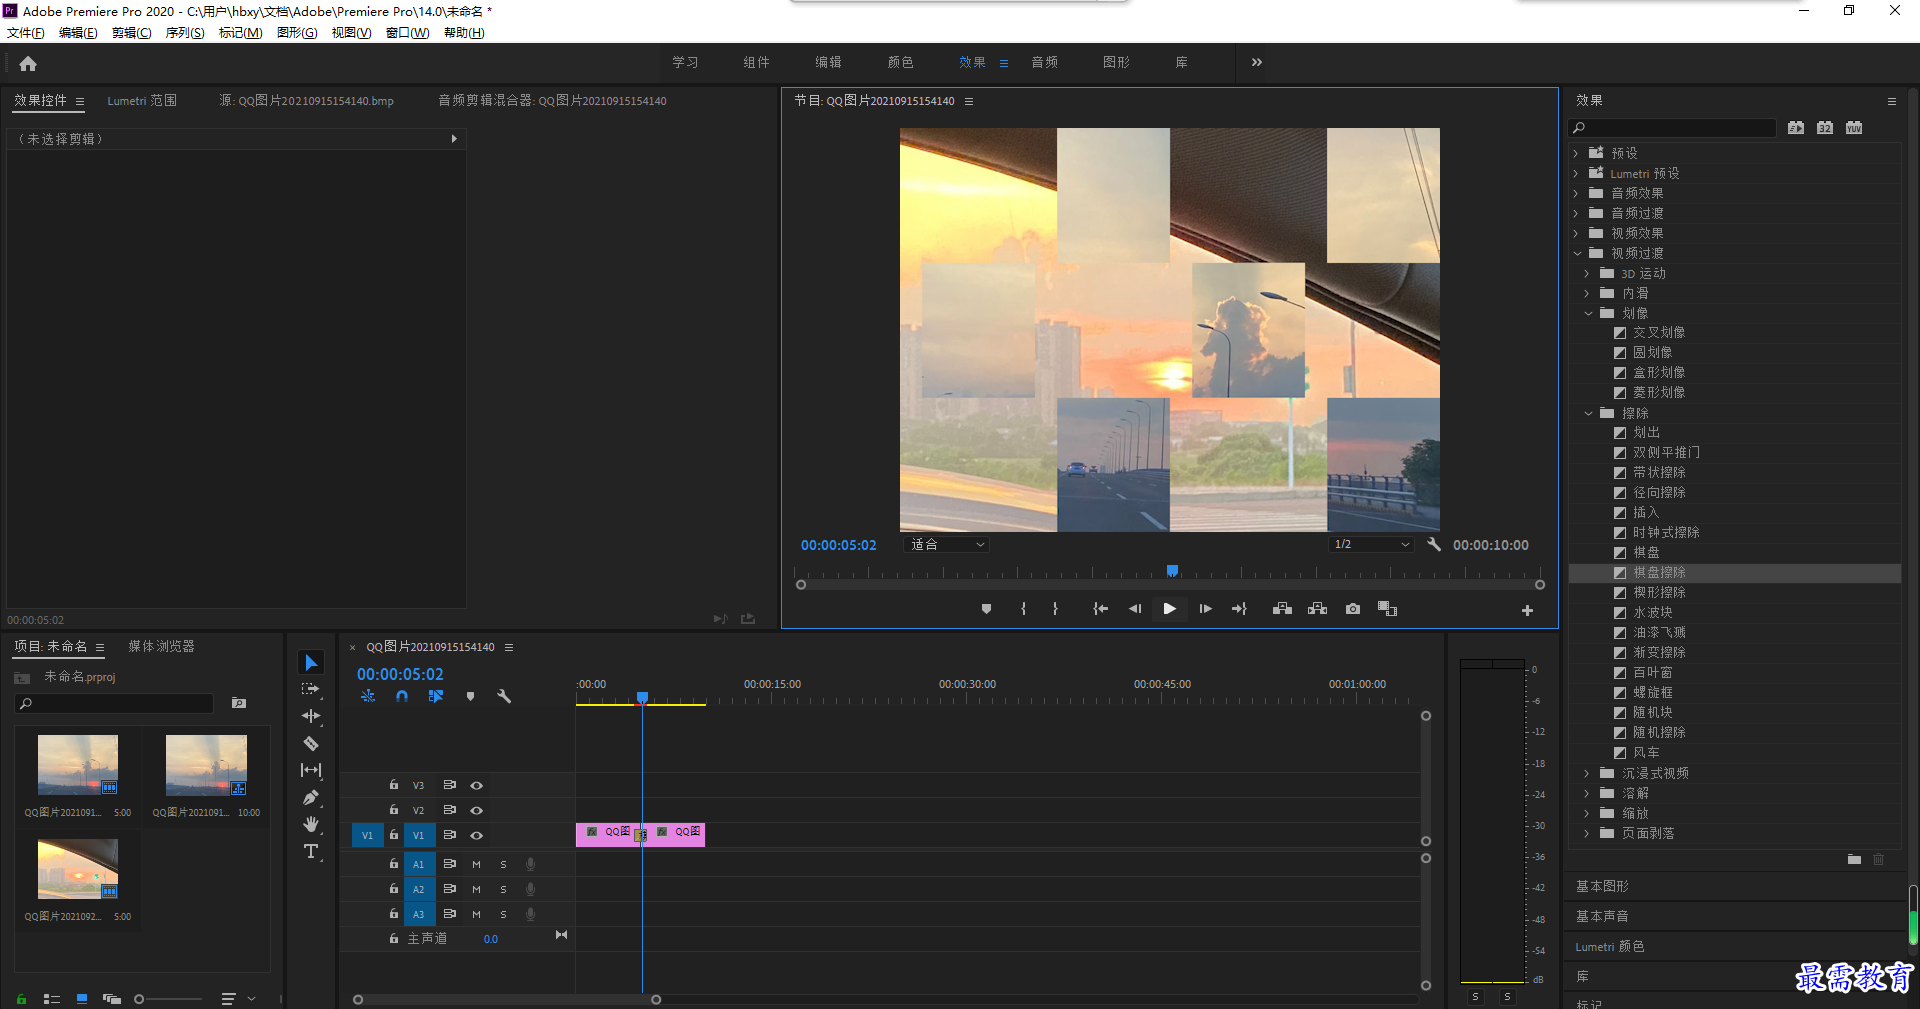
Task: Select the Selection tool arrow
Action: point(311,663)
